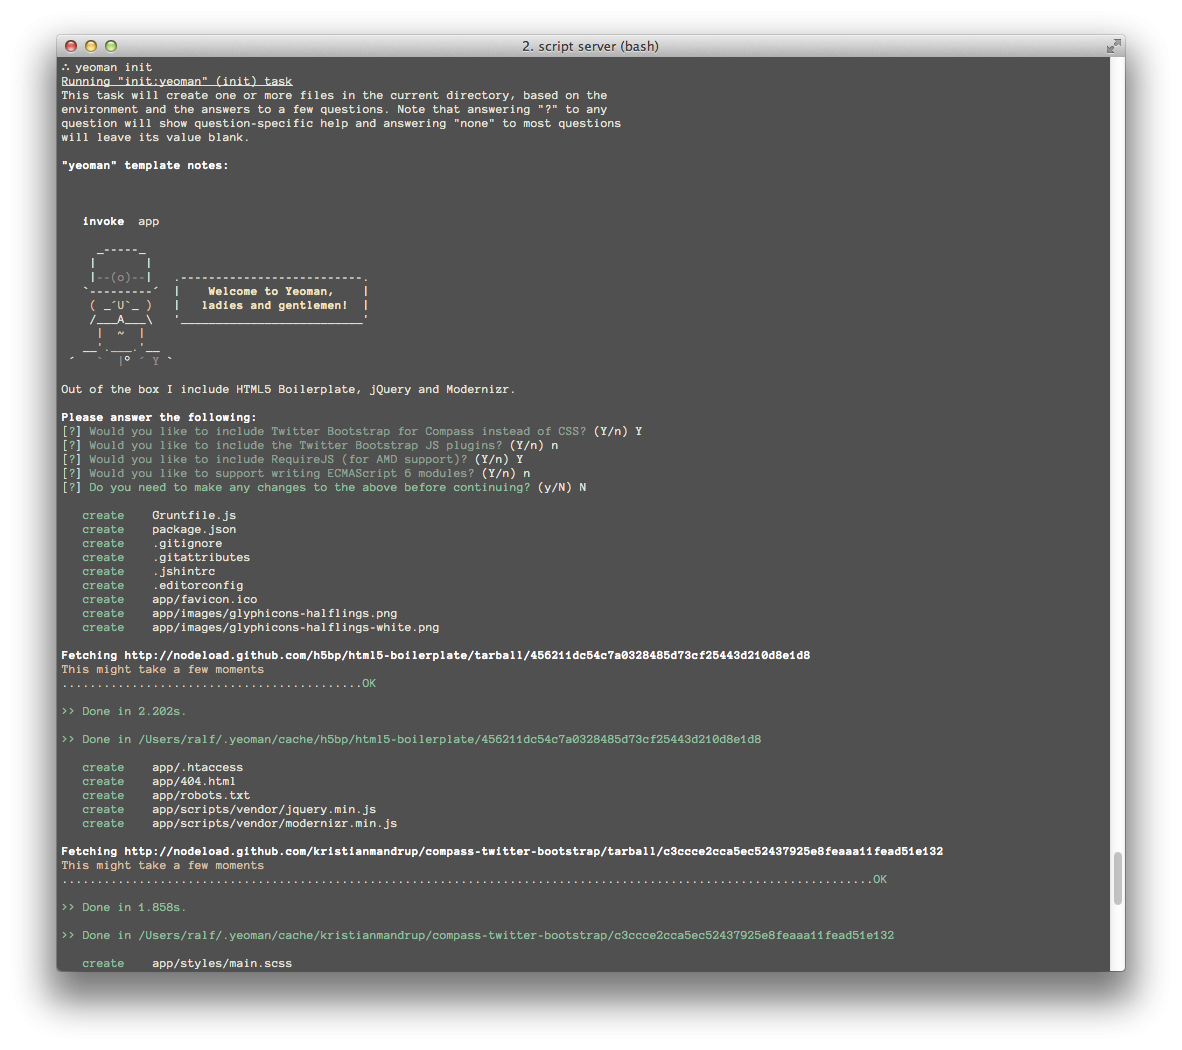Click the red close window button

[71, 46]
